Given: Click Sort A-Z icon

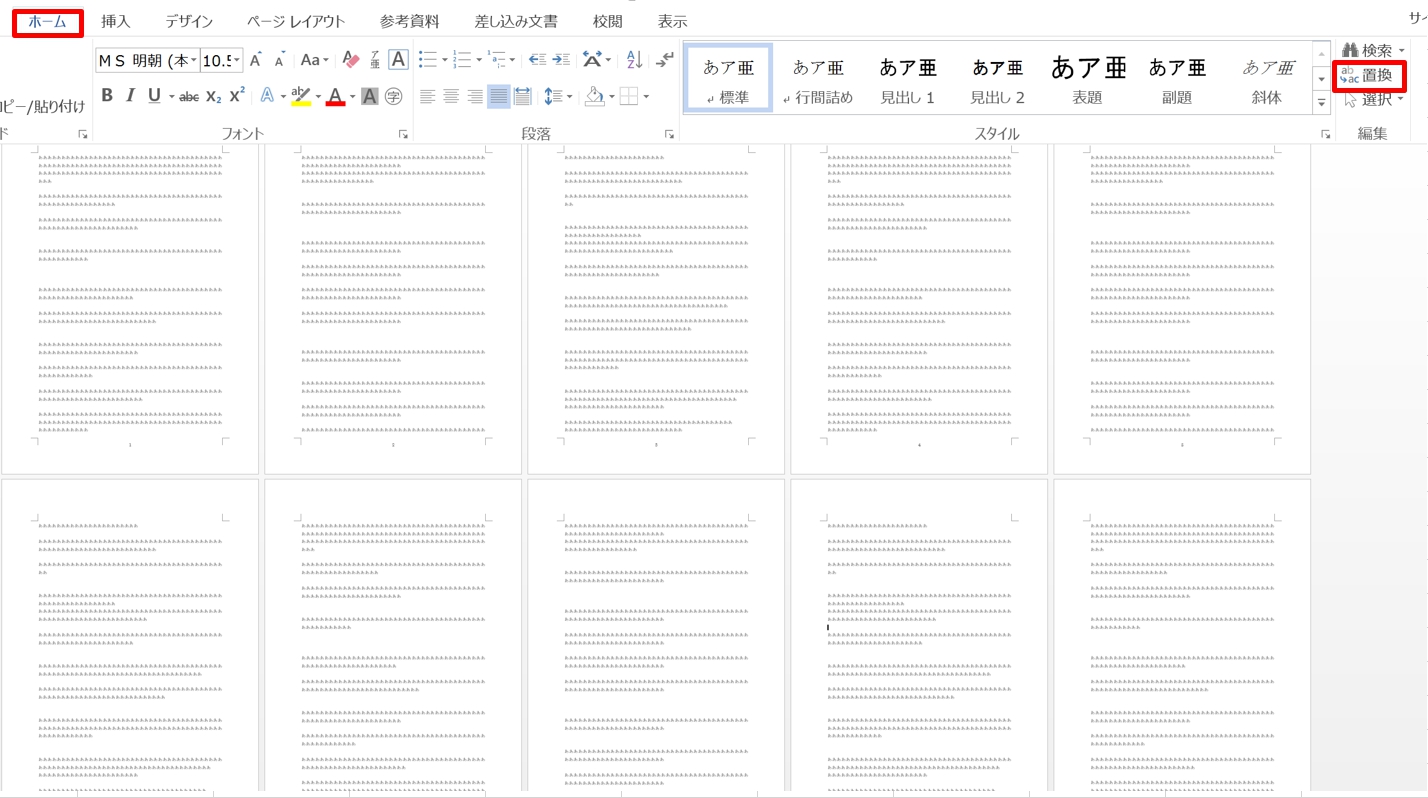Looking at the screenshot, I should [x=635, y=60].
